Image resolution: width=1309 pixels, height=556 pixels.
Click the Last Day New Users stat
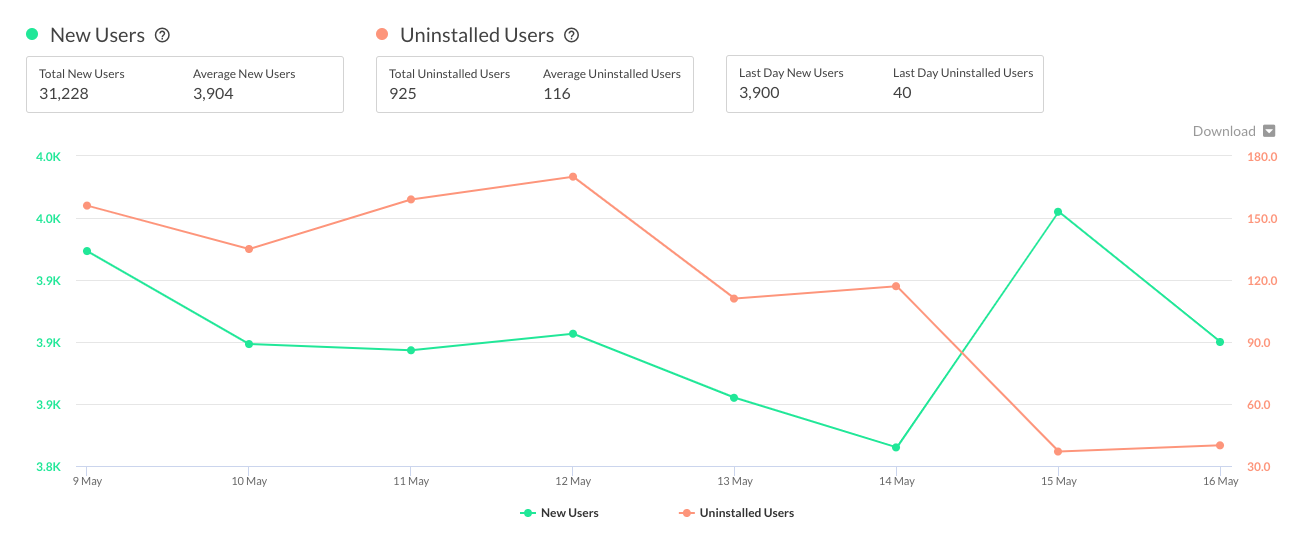coord(791,84)
